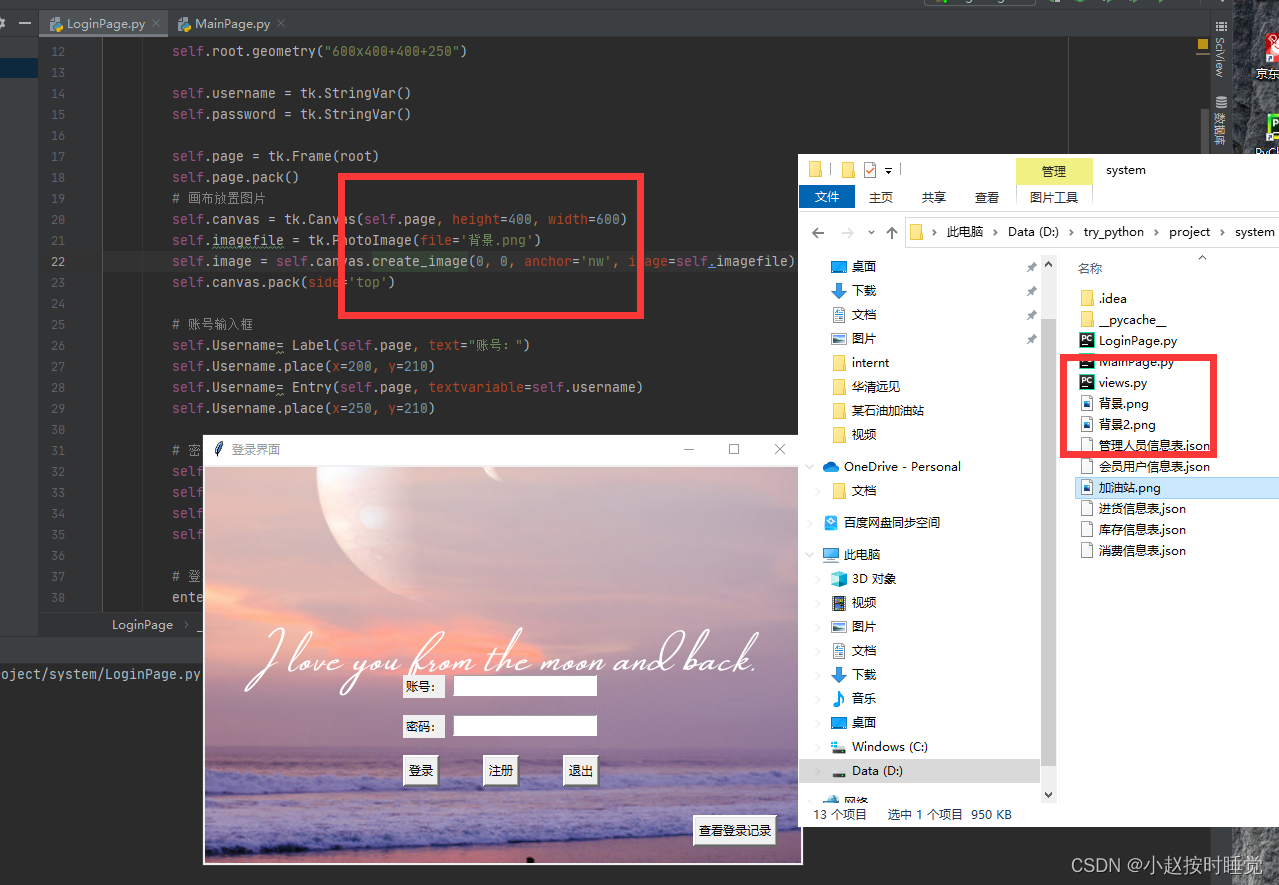Click the 登录 button in the login window
This screenshot has width=1279, height=885.
click(x=420, y=770)
